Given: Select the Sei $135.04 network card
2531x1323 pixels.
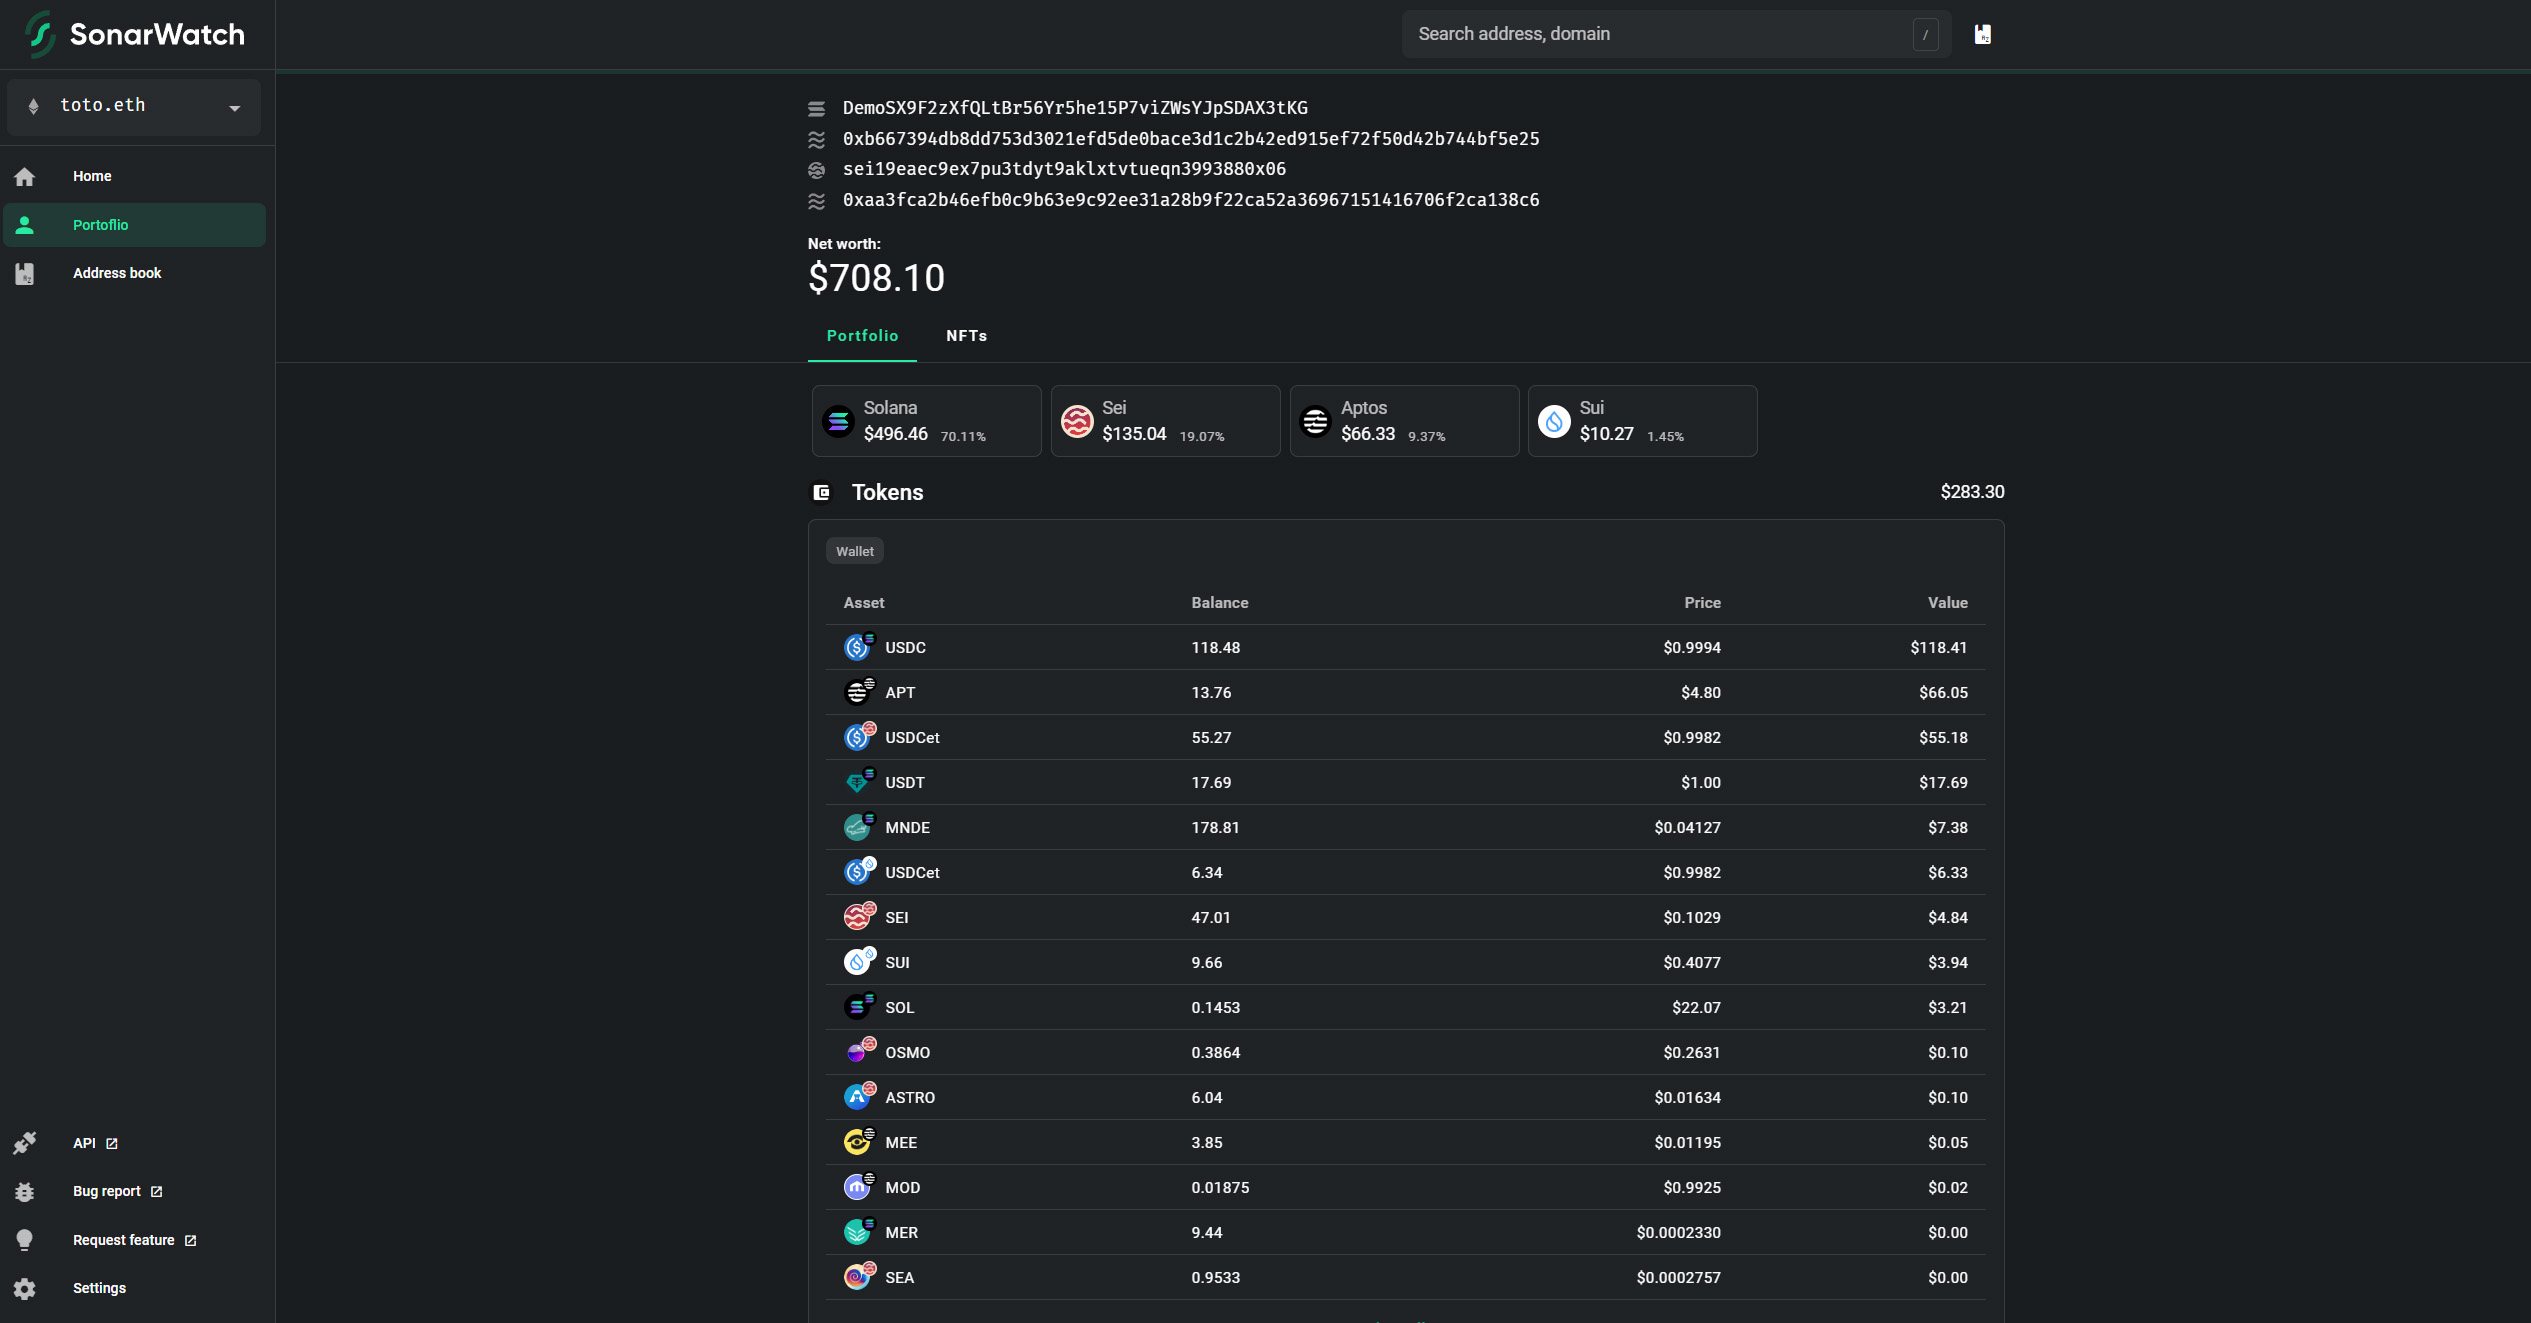Looking at the screenshot, I should tap(1165, 421).
